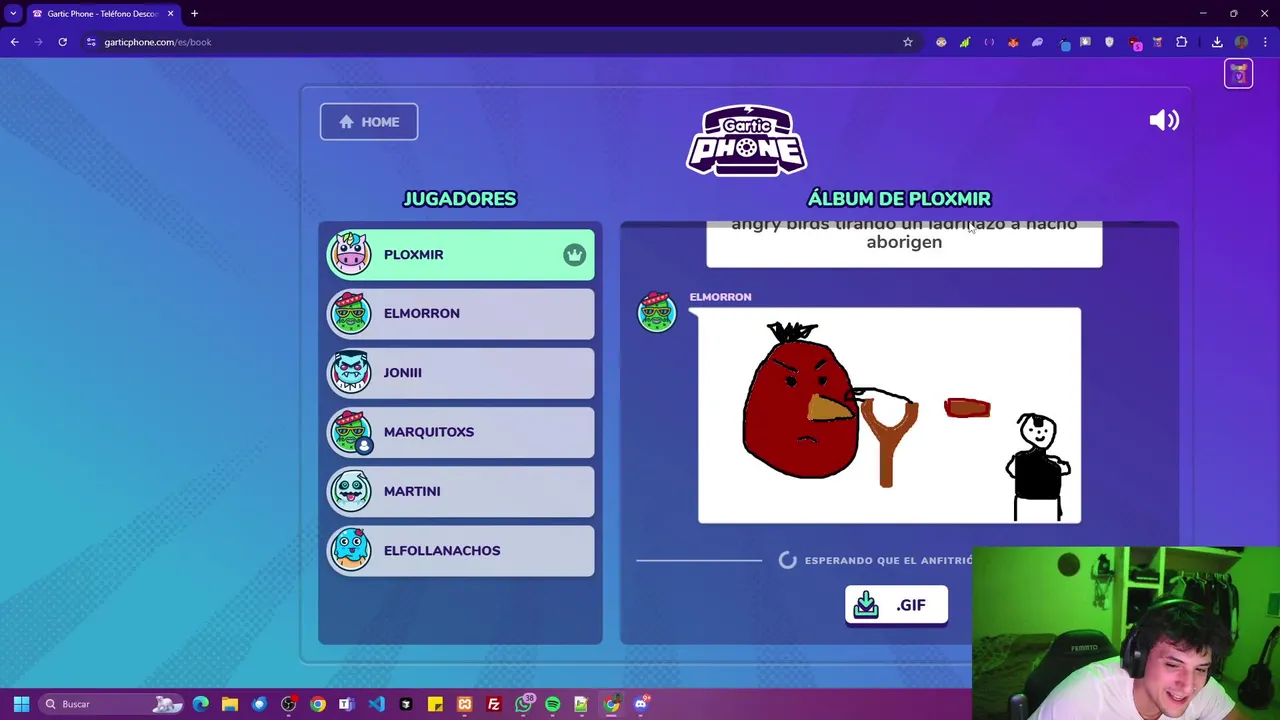The width and height of the screenshot is (1280, 720).
Task: Bookmark this page with the star icon
Action: click(908, 42)
